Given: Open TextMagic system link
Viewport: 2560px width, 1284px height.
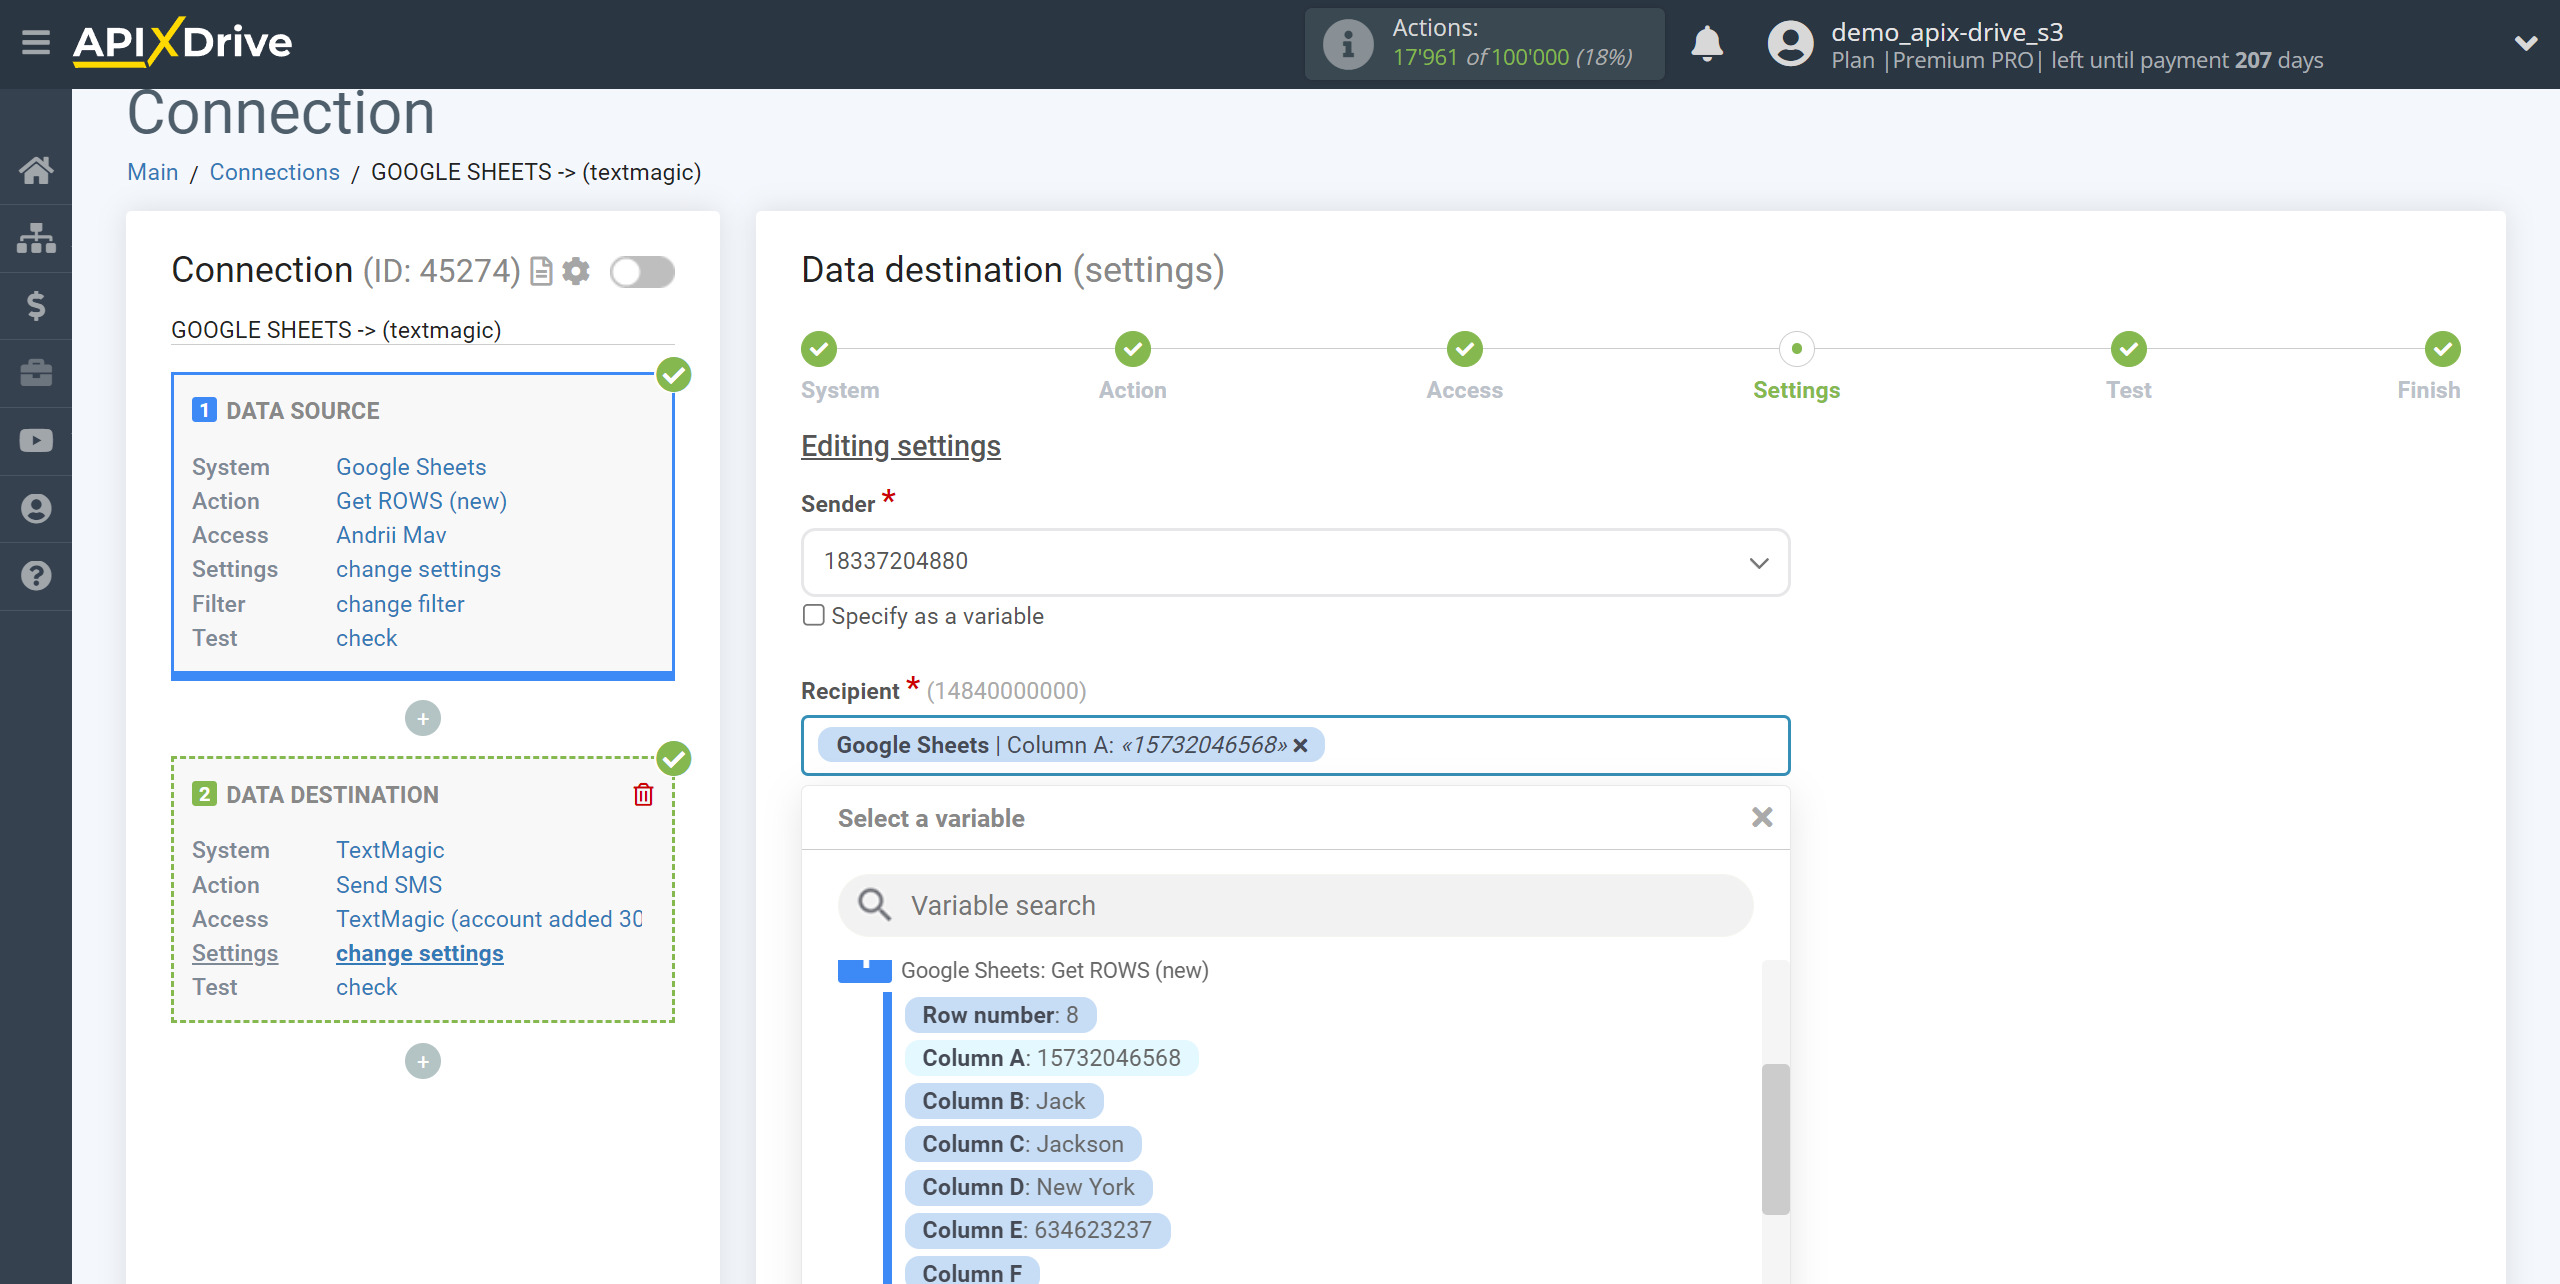Looking at the screenshot, I should (390, 850).
